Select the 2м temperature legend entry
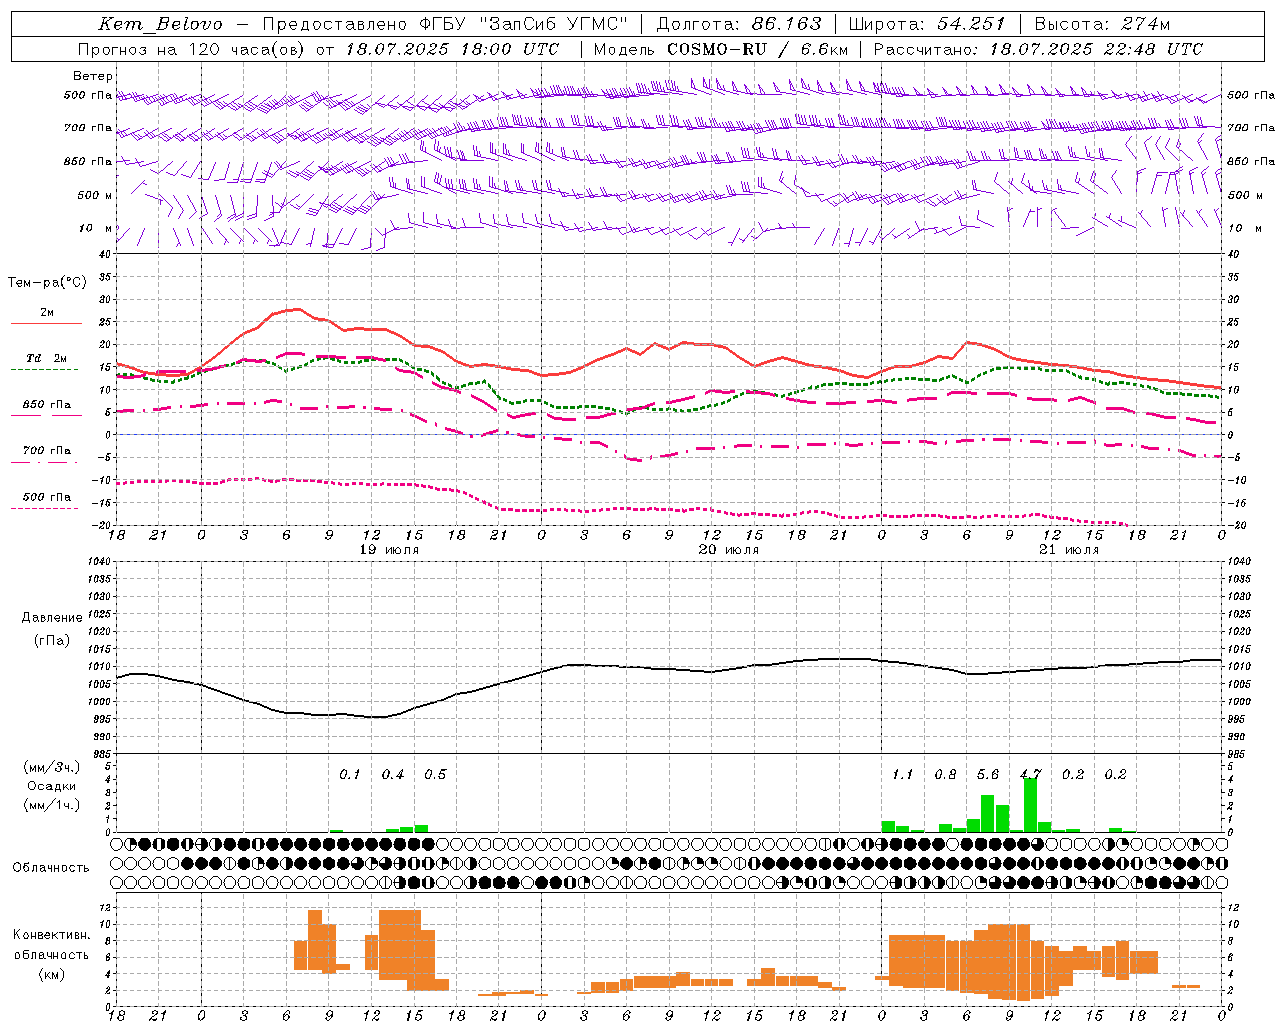The width and height of the screenshot is (1280, 1024). tap(47, 313)
